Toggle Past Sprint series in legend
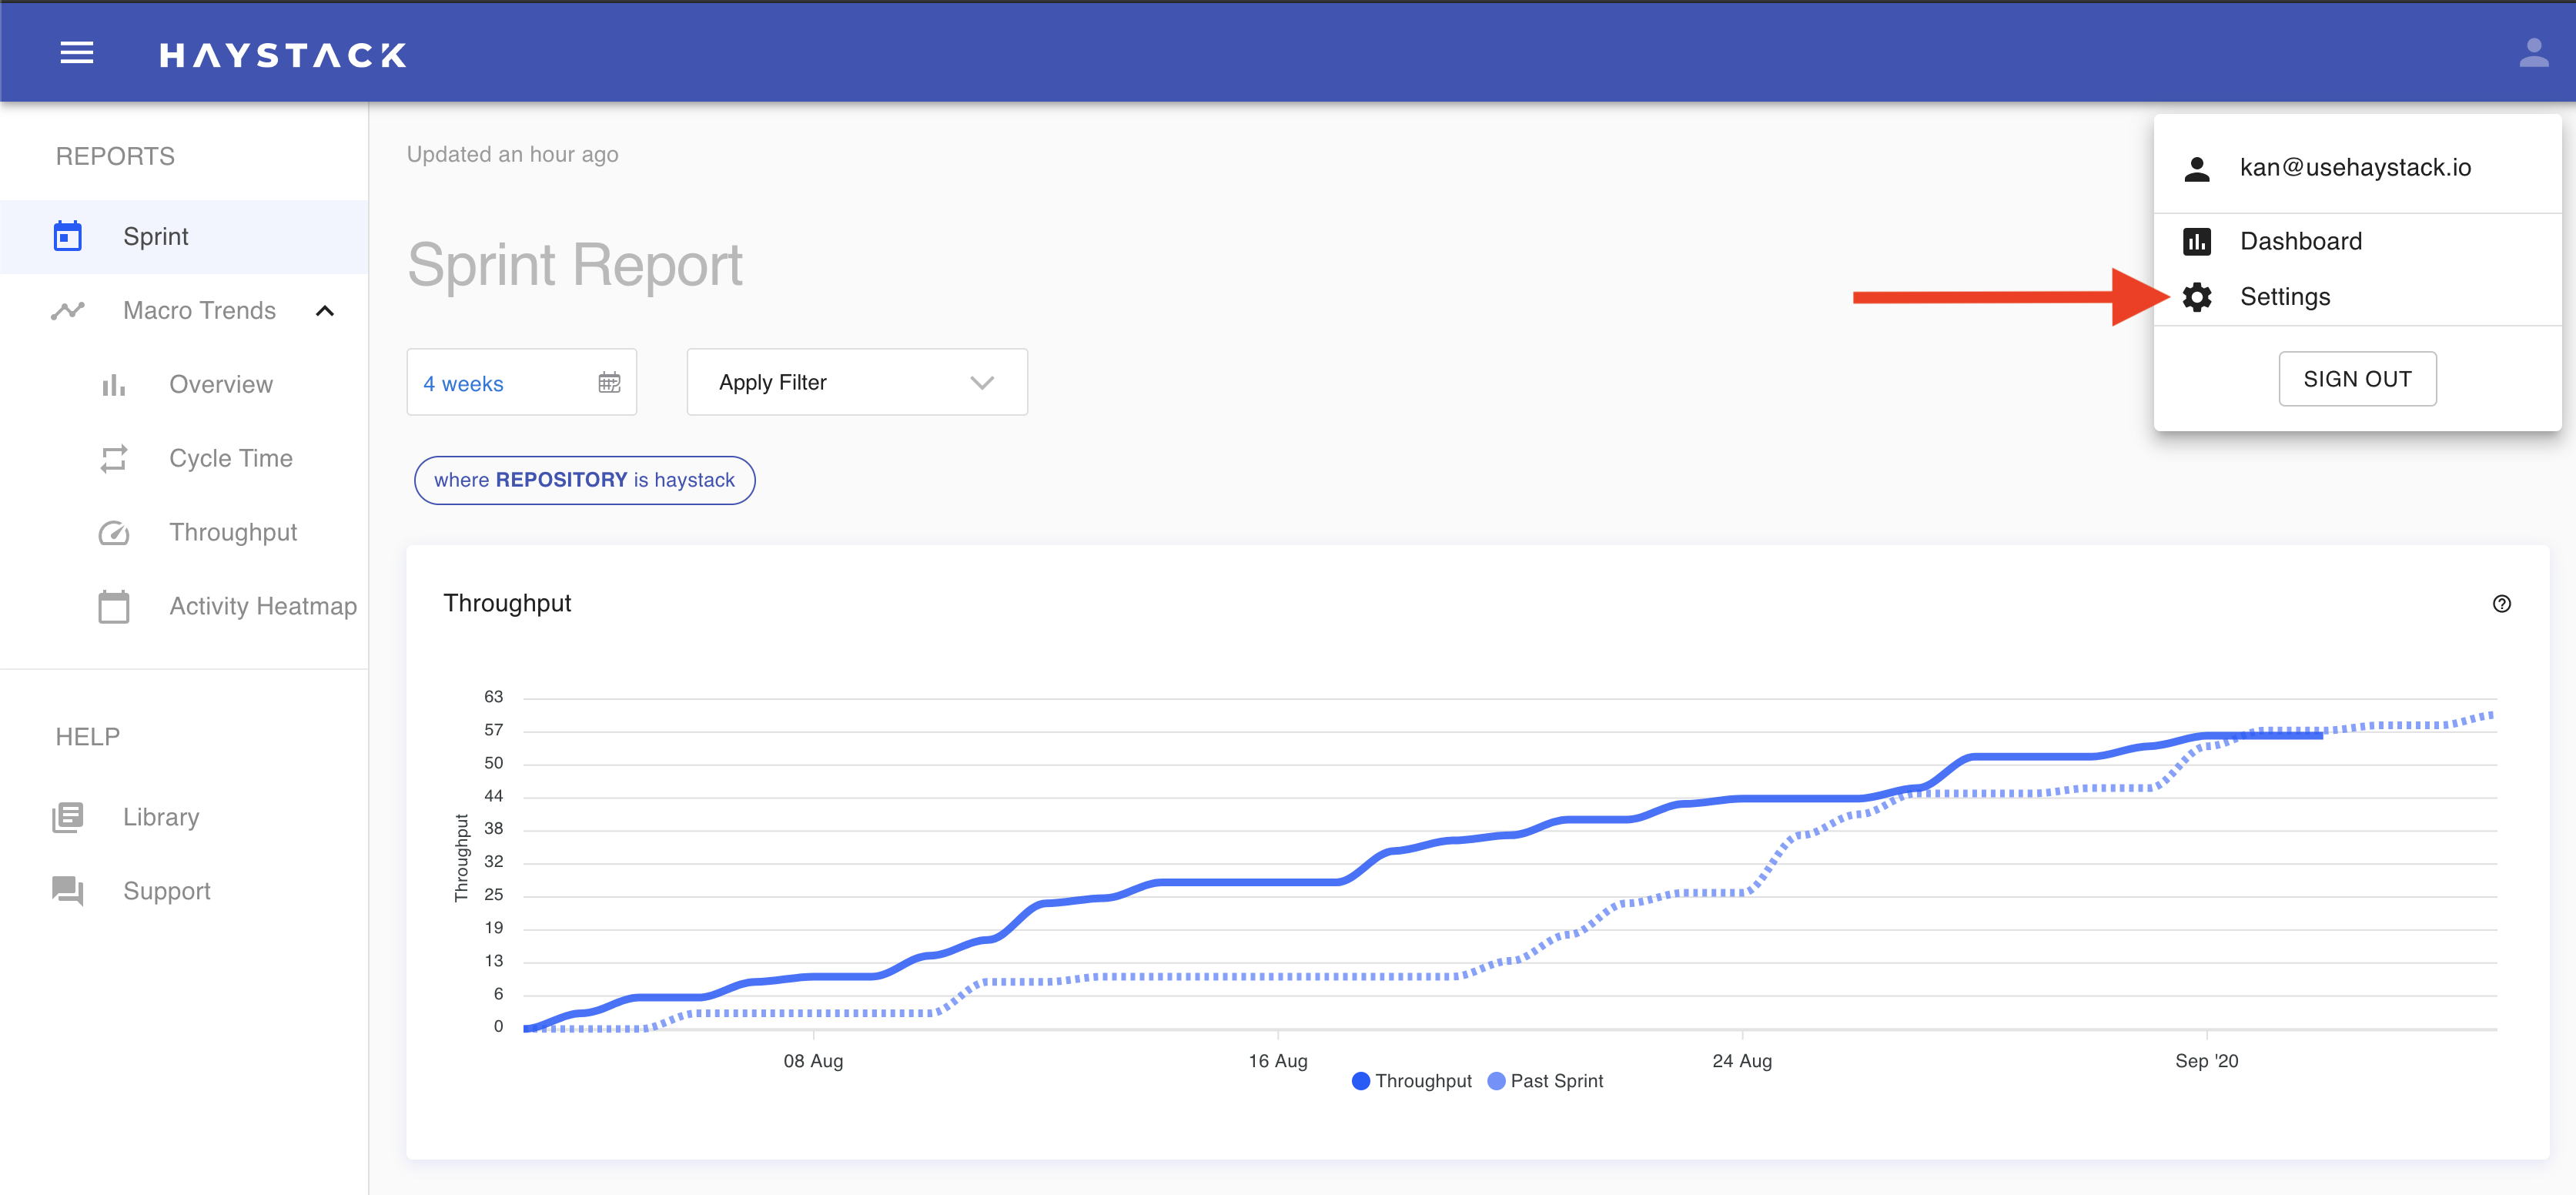 click(x=1545, y=1080)
